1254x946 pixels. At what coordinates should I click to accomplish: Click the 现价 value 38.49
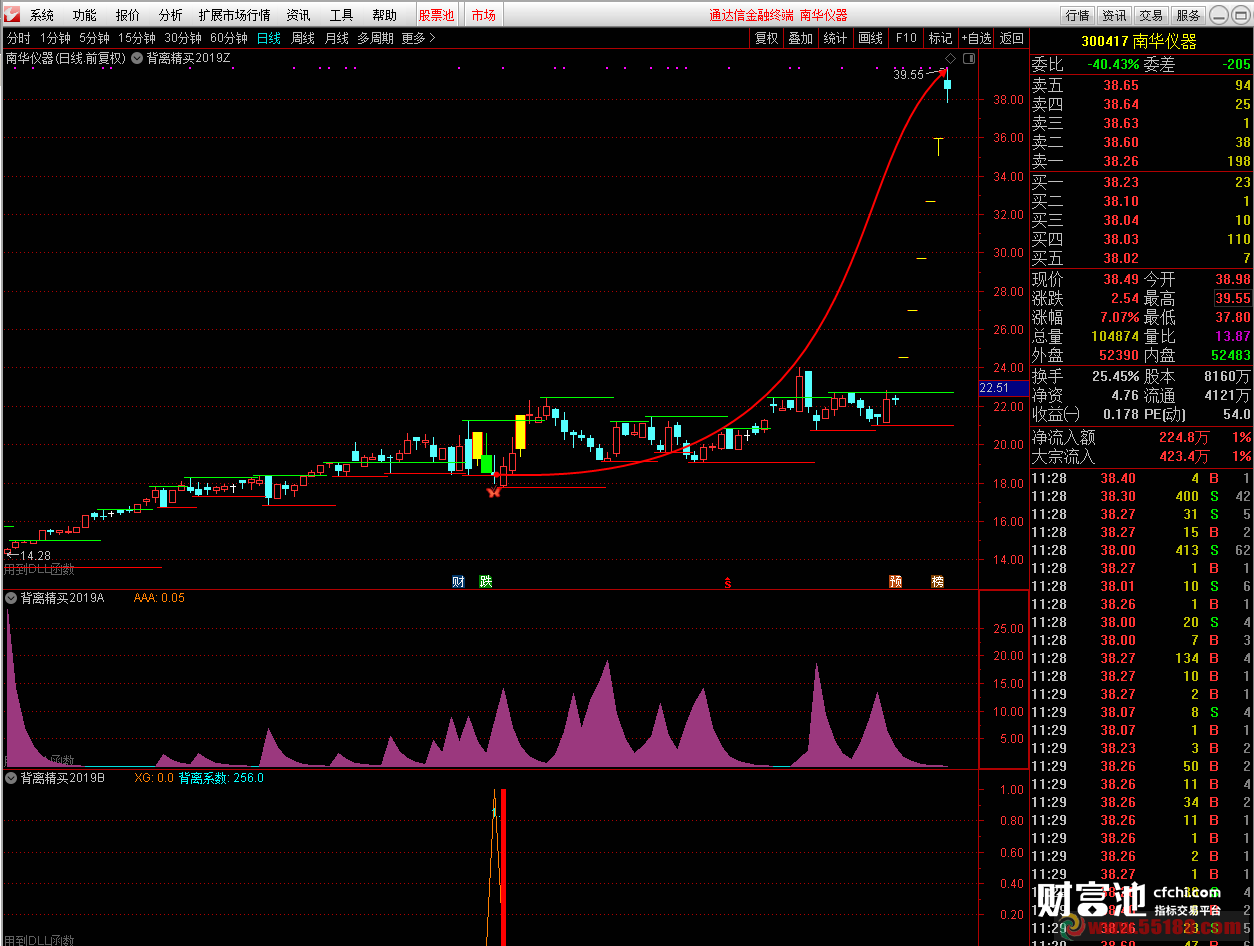click(1120, 279)
